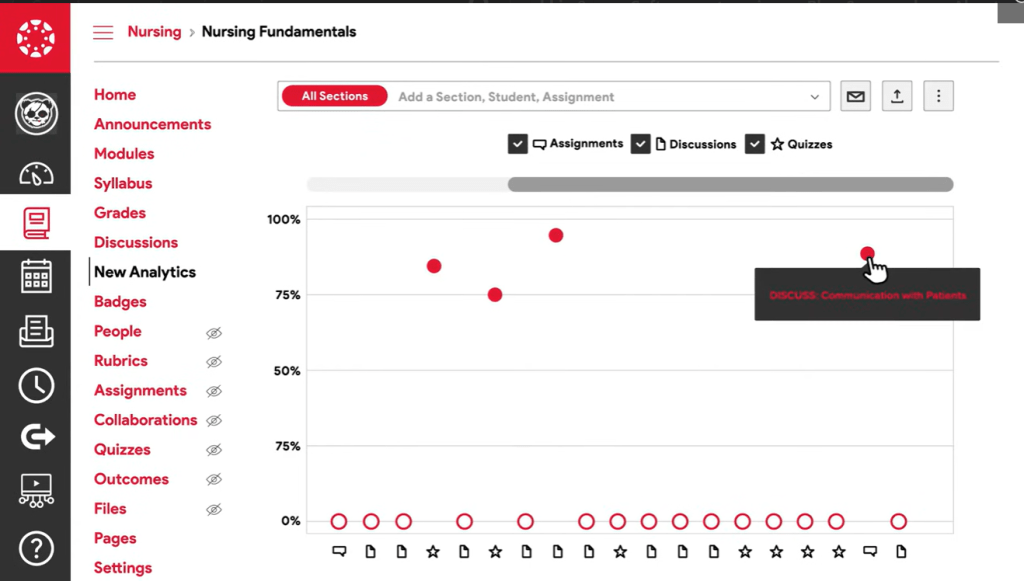Expand the section filter dropdown arrow
The image size is (1024, 581).
(x=814, y=97)
